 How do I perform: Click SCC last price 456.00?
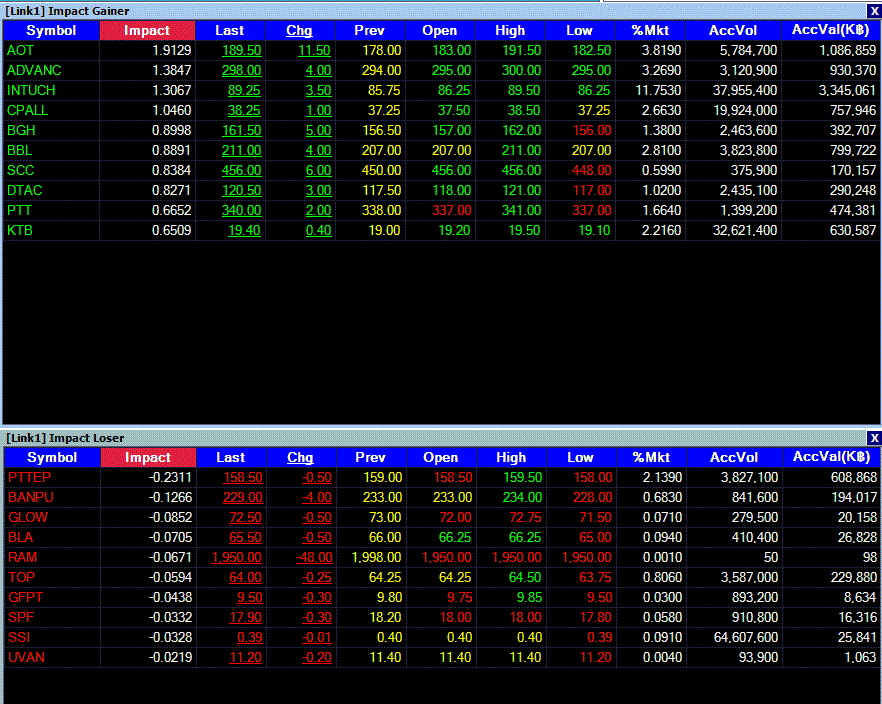(242, 170)
